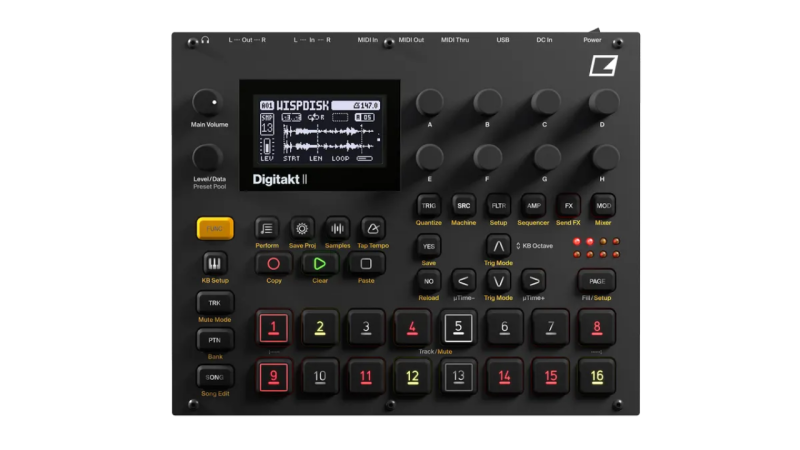The width and height of the screenshot is (800, 450).
Task: Click data knob D
Action: point(603,102)
